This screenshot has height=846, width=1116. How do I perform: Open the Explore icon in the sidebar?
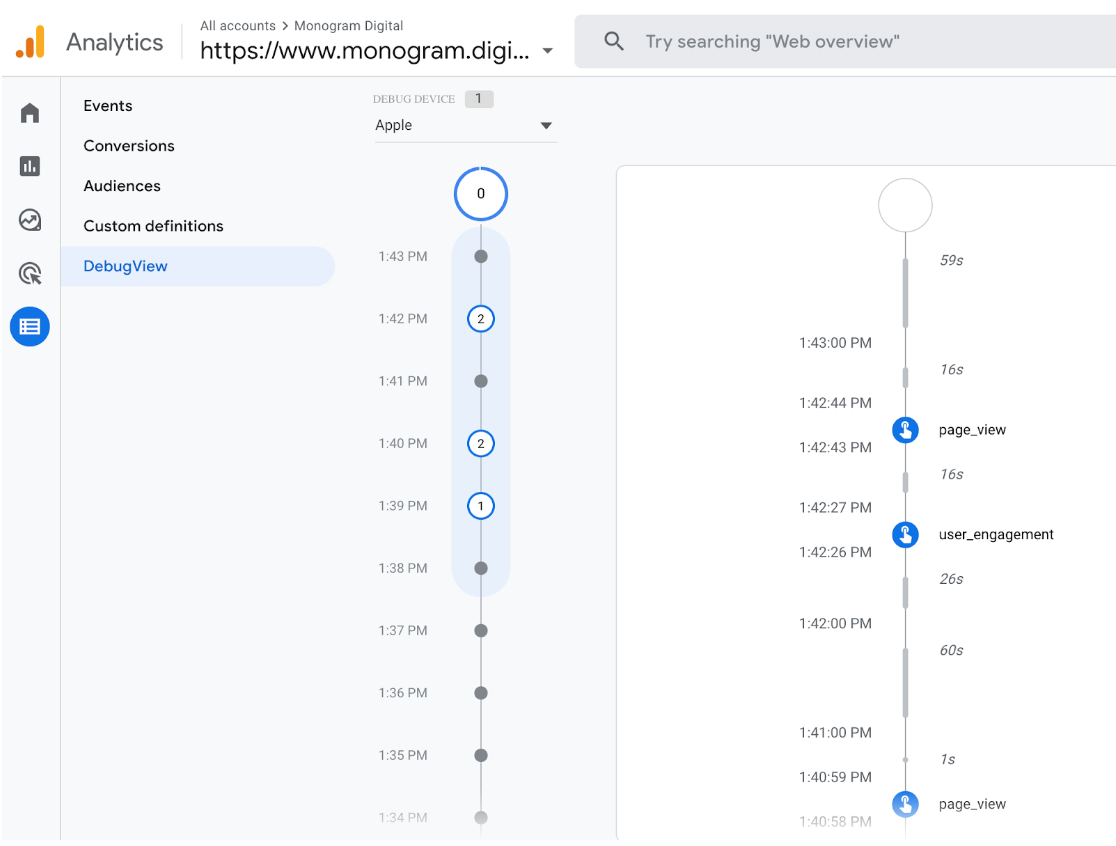click(x=30, y=220)
